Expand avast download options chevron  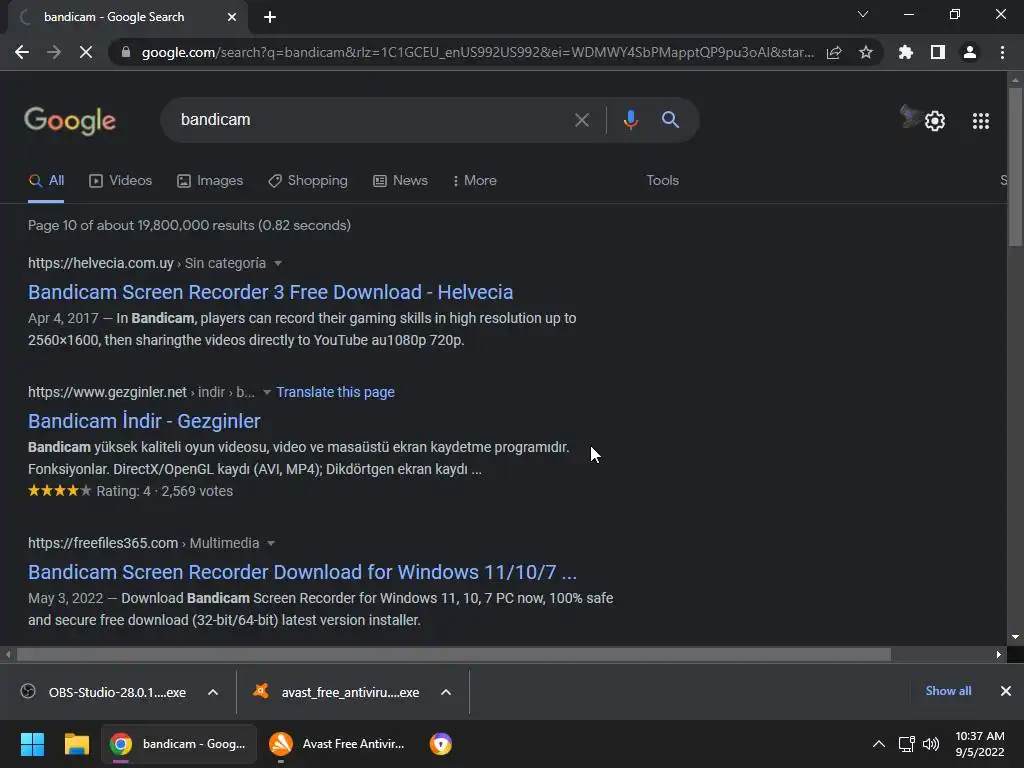tap(446, 692)
